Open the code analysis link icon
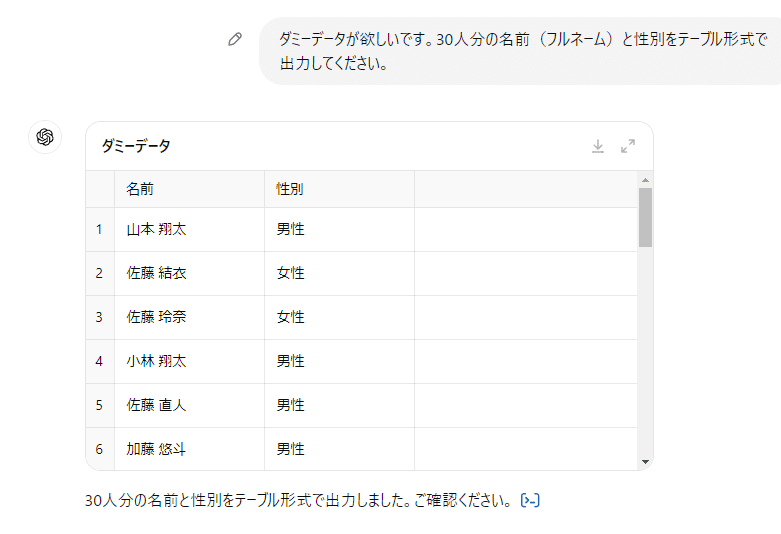The width and height of the screenshot is (781, 534). [x=530, y=500]
